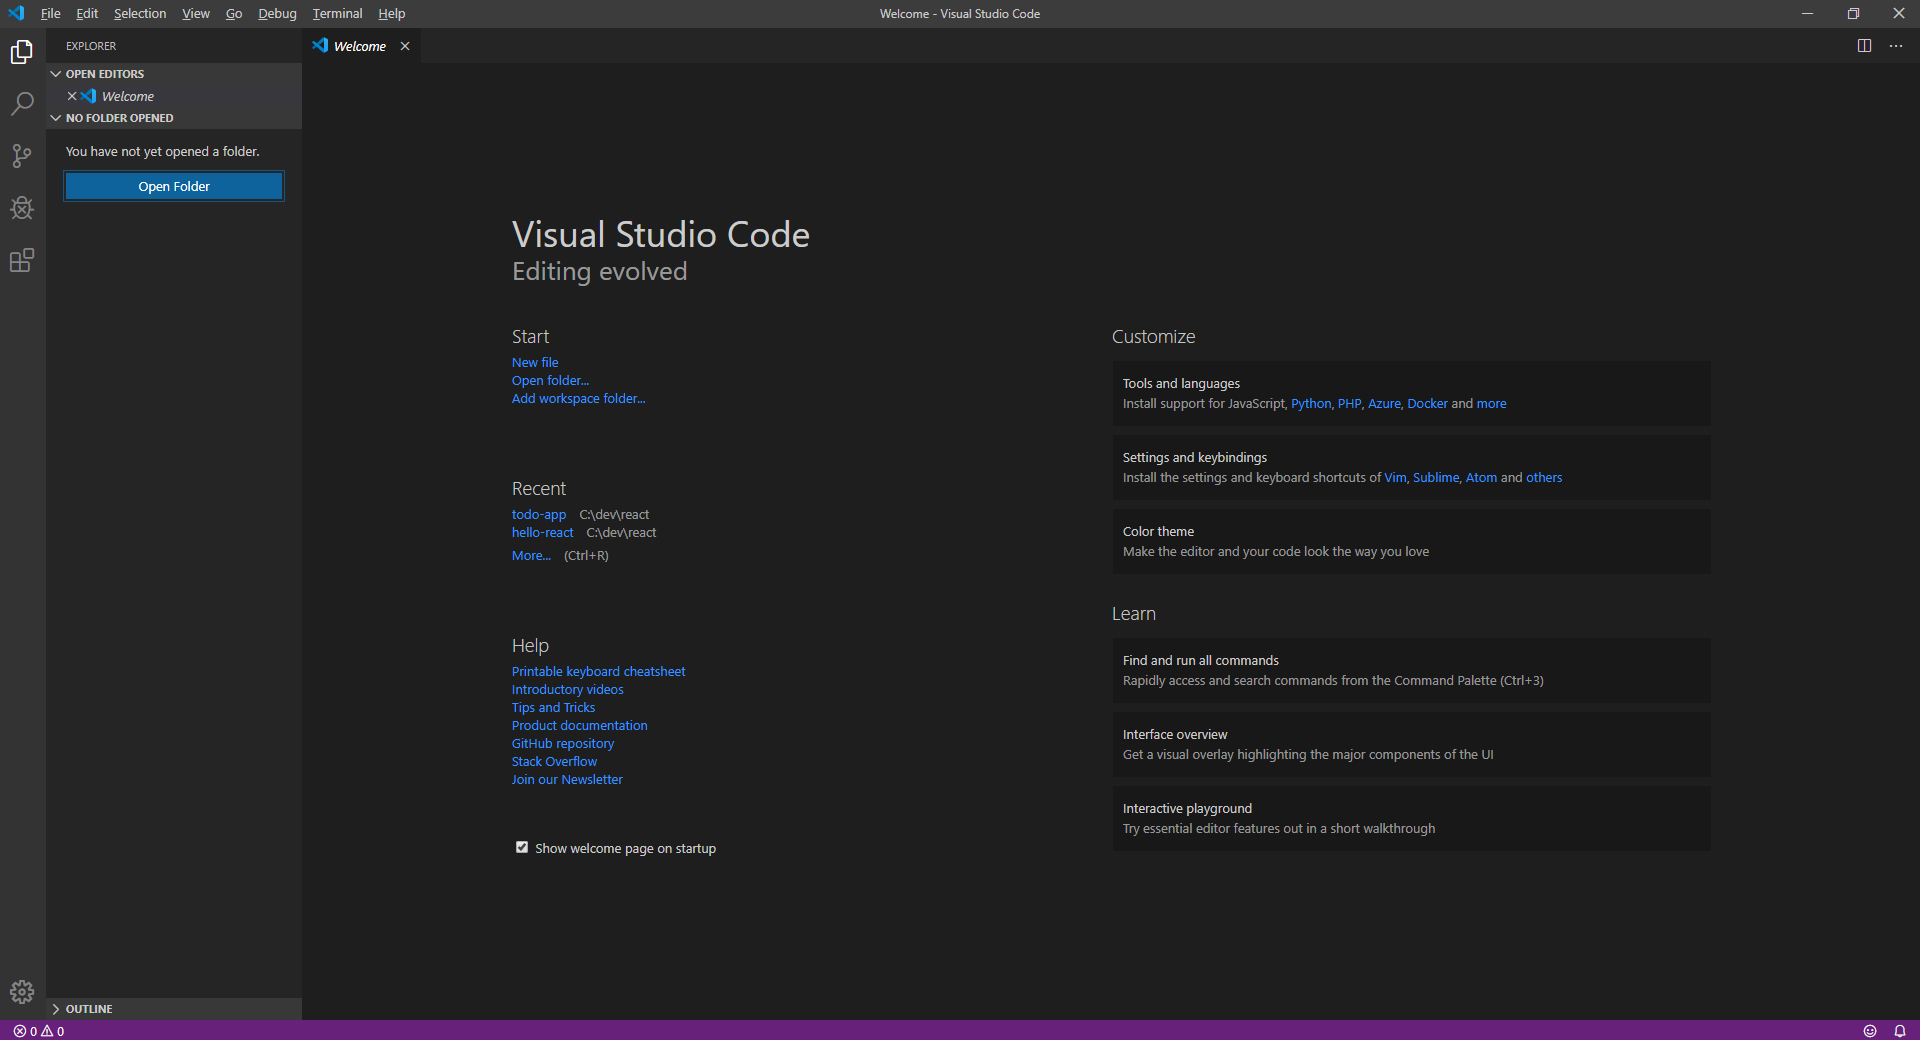The width and height of the screenshot is (1920, 1040).
Task: Open the notifications bell
Action: click(1900, 1031)
